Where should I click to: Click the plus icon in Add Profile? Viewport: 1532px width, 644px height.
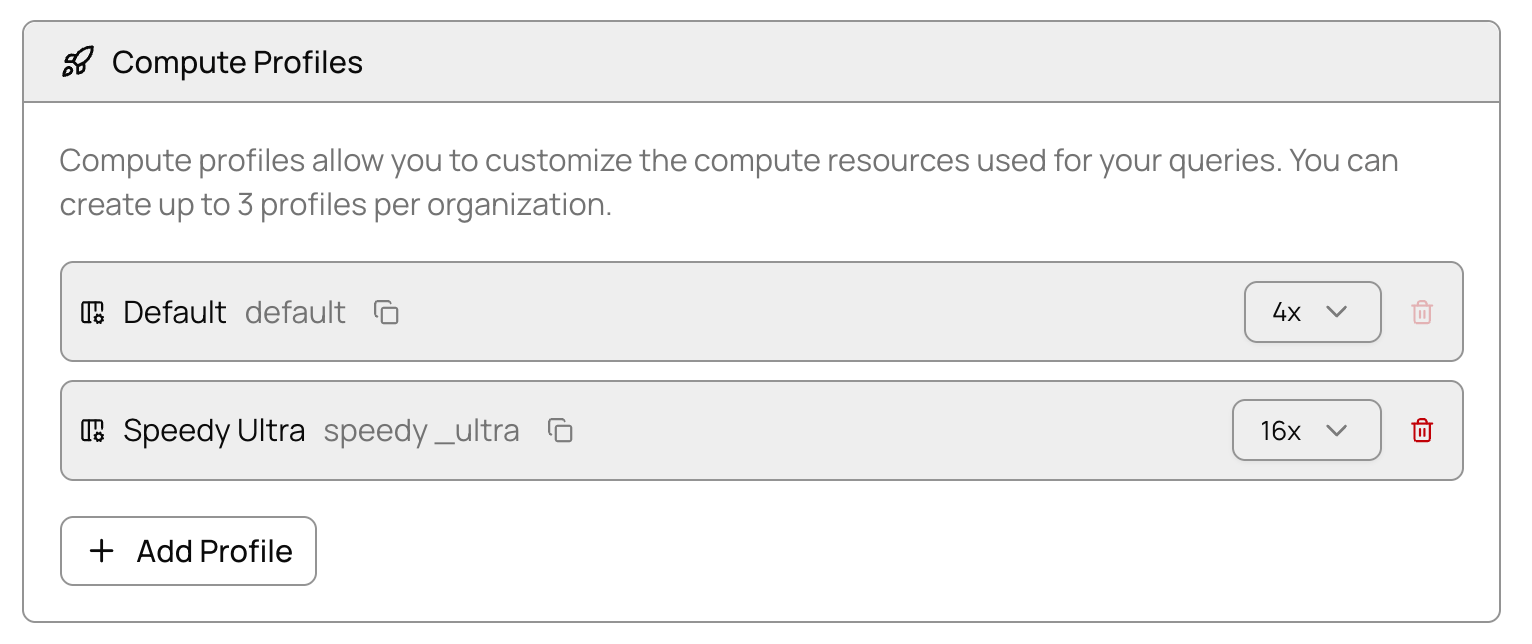coord(102,551)
